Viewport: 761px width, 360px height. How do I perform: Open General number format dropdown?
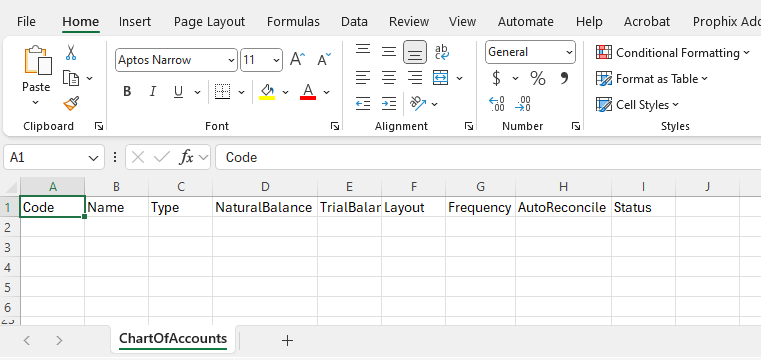click(569, 52)
